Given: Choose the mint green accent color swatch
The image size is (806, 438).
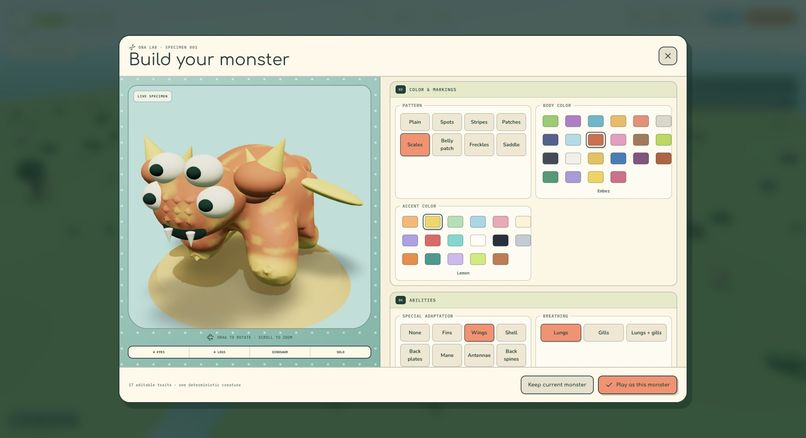Looking at the screenshot, I should coord(455,222).
